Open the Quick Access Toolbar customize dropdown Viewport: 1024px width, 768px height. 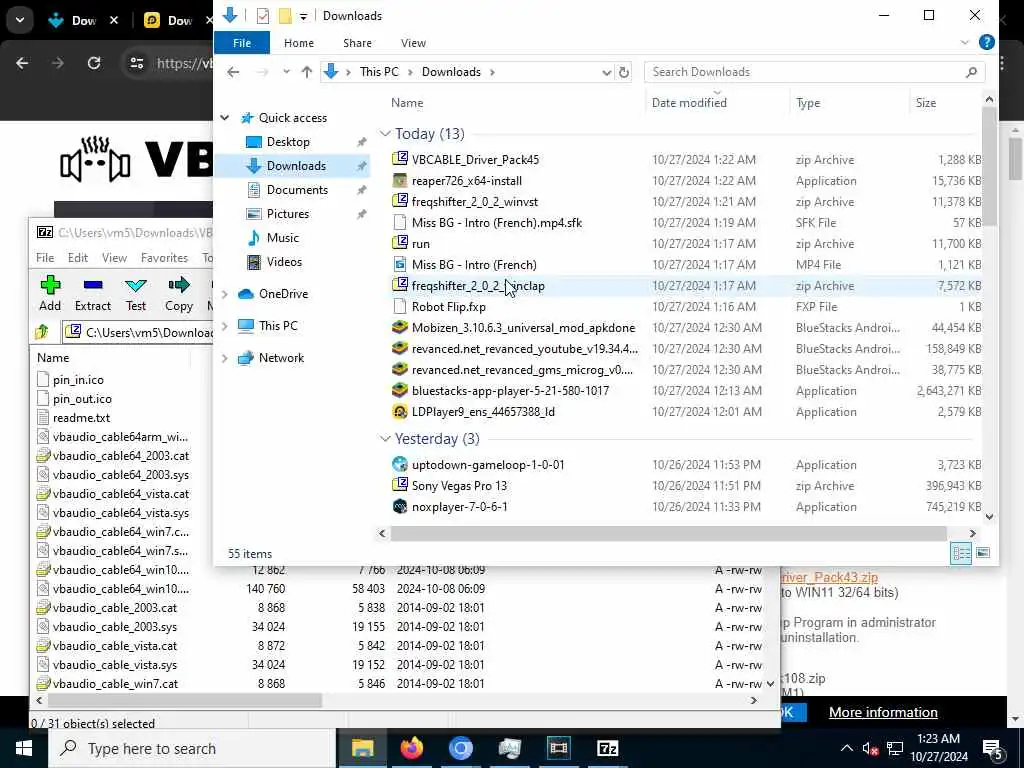click(x=304, y=16)
